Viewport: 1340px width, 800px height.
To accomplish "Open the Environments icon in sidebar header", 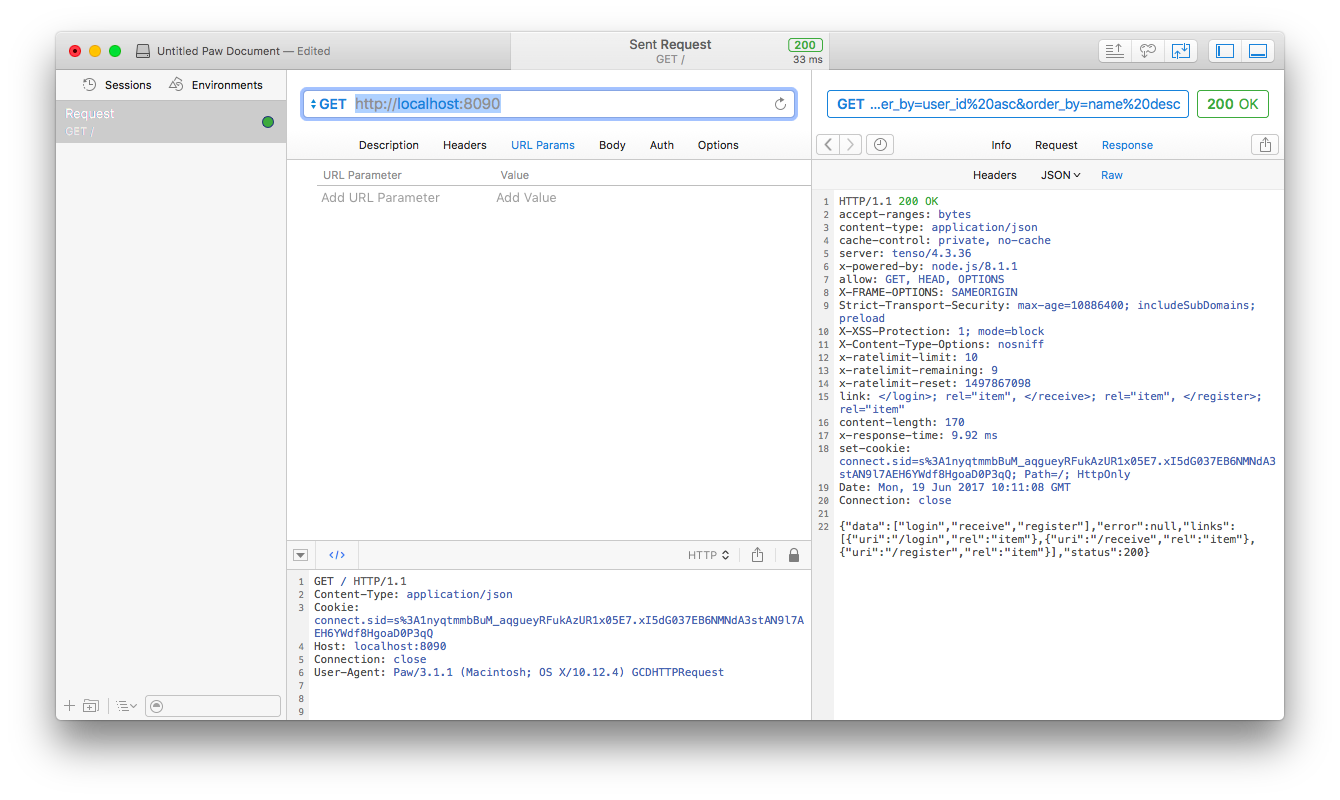I will [176, 84].
